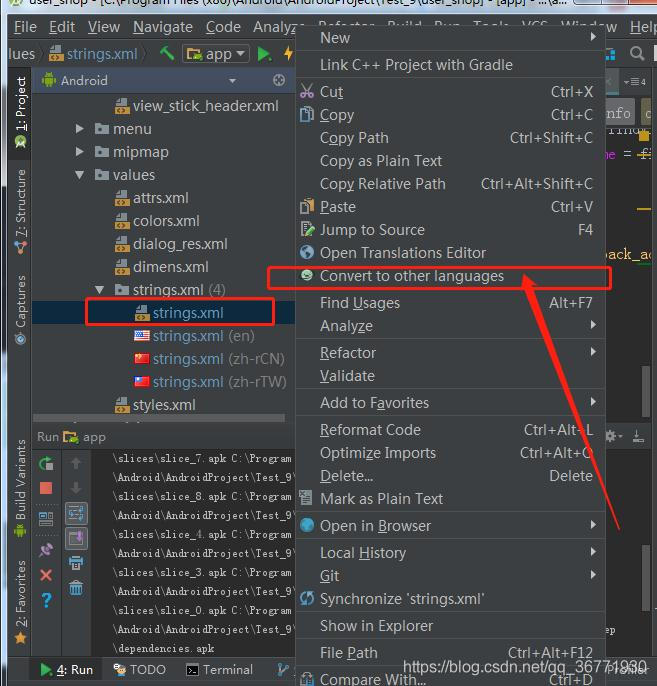Click the hide panel icon beside the gear
The width and height of the screenshot is (657, 686).
(x=638, y=436)
